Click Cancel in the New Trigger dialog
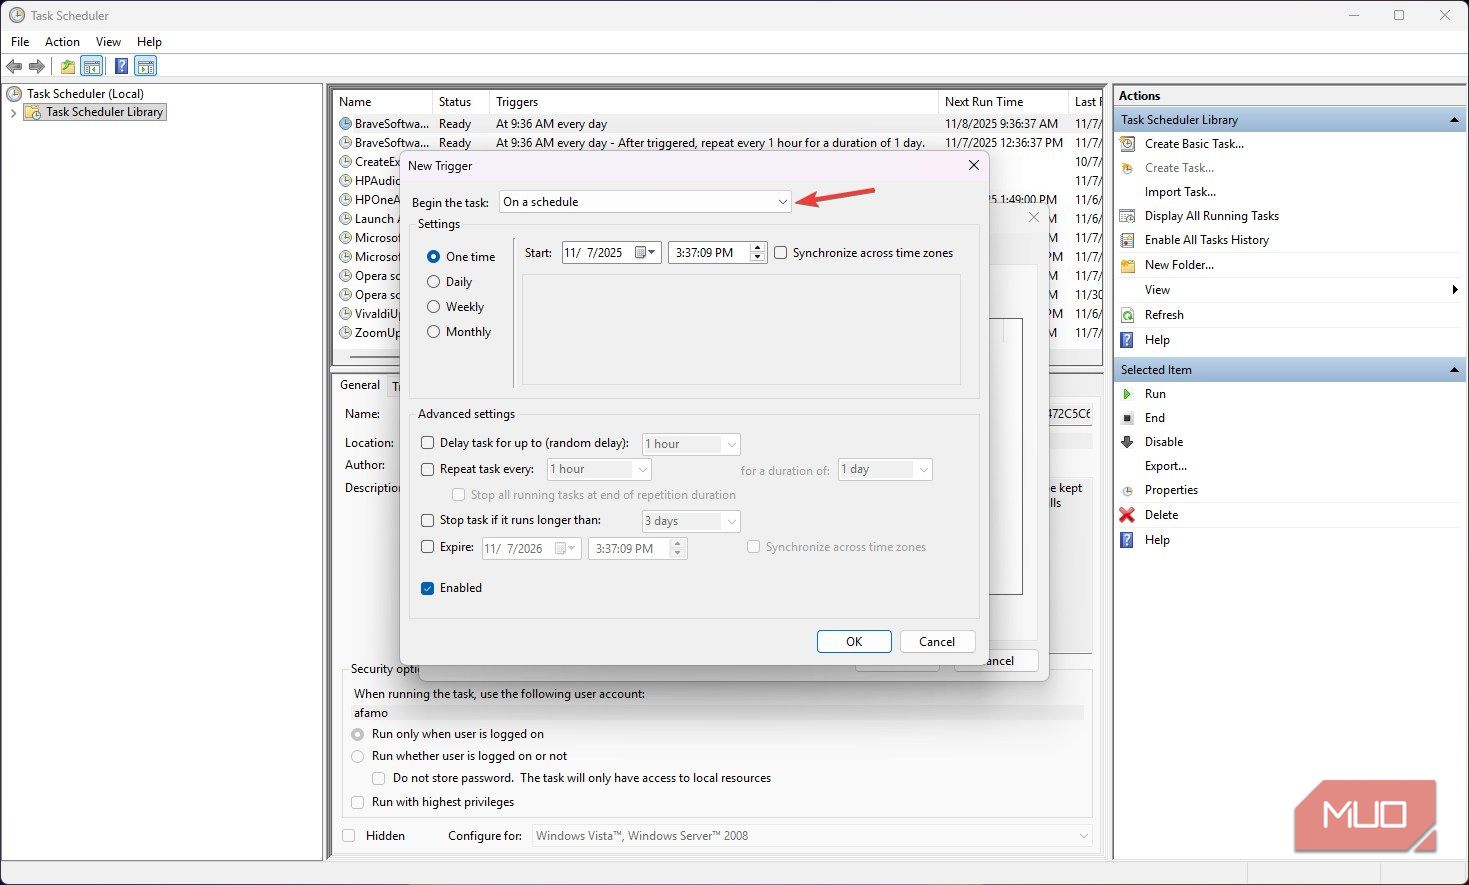1469x885 pixels. [937, 642]
